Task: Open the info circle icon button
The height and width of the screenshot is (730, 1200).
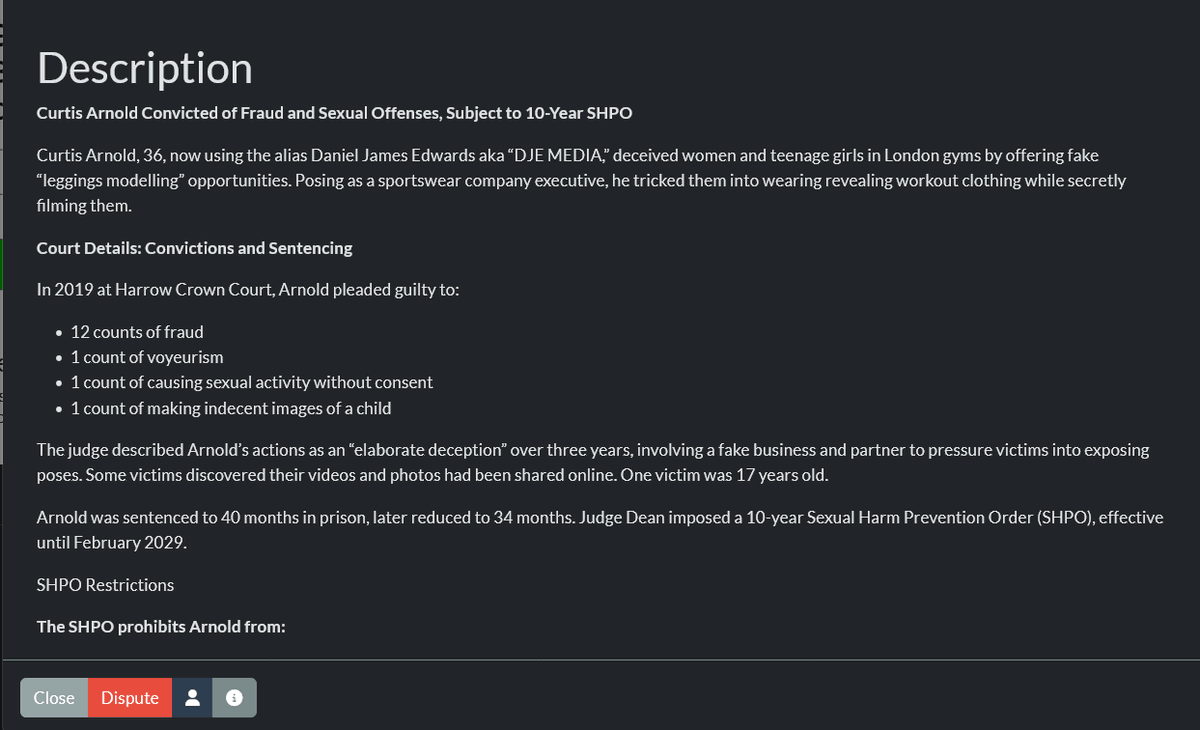Action: 234,698
